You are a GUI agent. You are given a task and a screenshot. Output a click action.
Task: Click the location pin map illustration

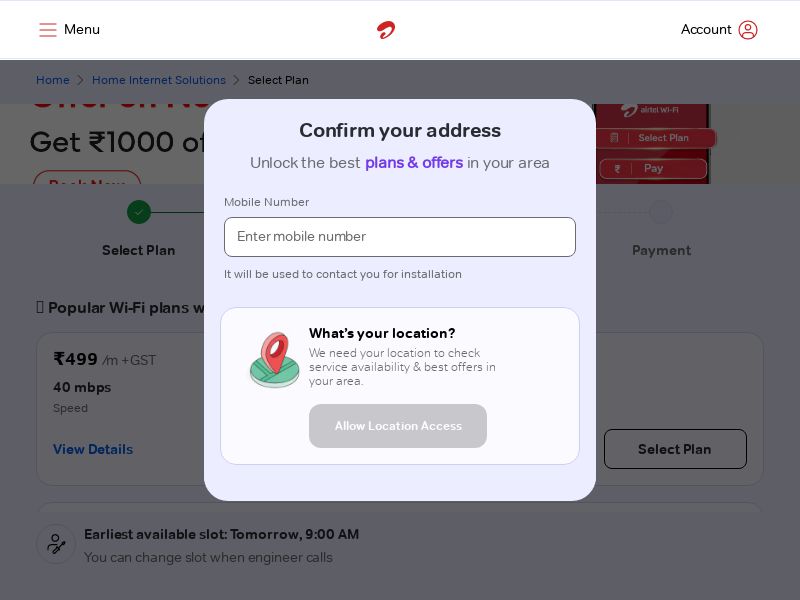(274, 360)
